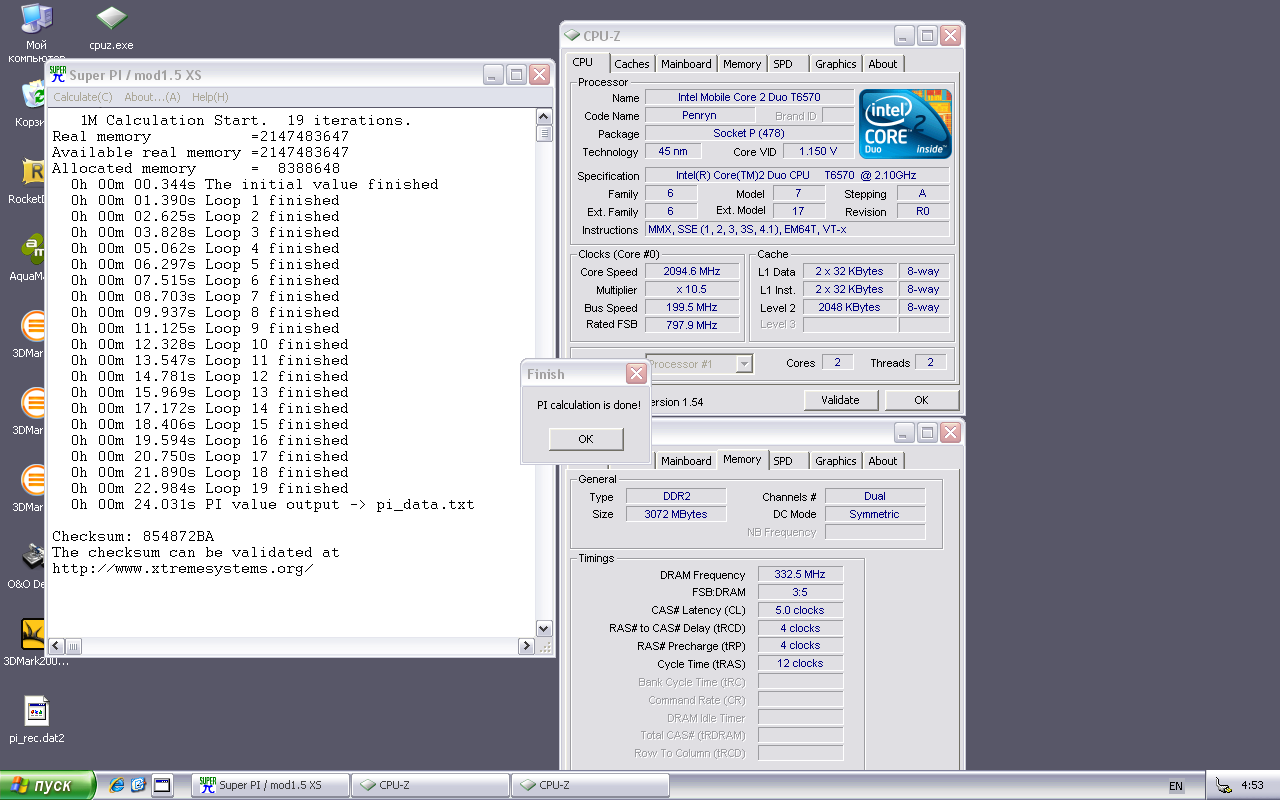The width and height of the screenshot is (1280, 800).
Task: Click the Multiplier value x 10.5
Action: (692, 290)
